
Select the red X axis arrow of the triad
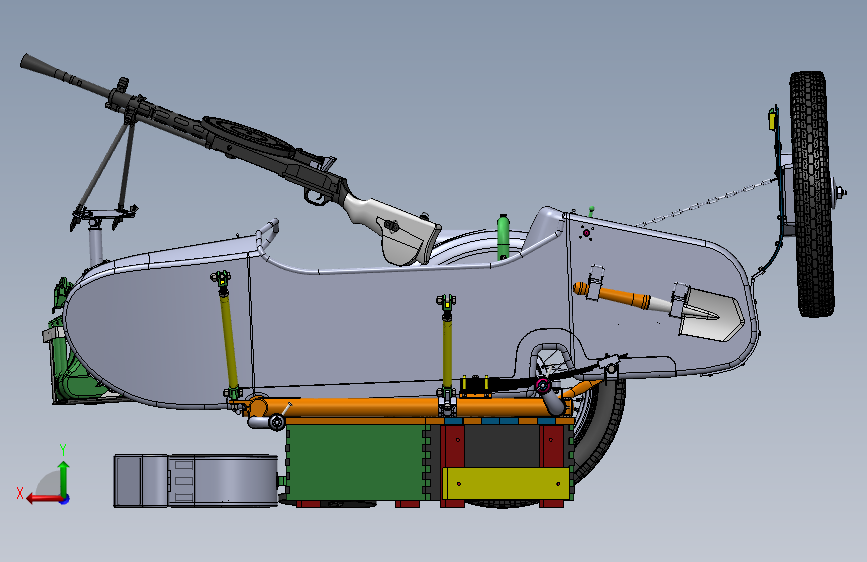pos(44,499)
